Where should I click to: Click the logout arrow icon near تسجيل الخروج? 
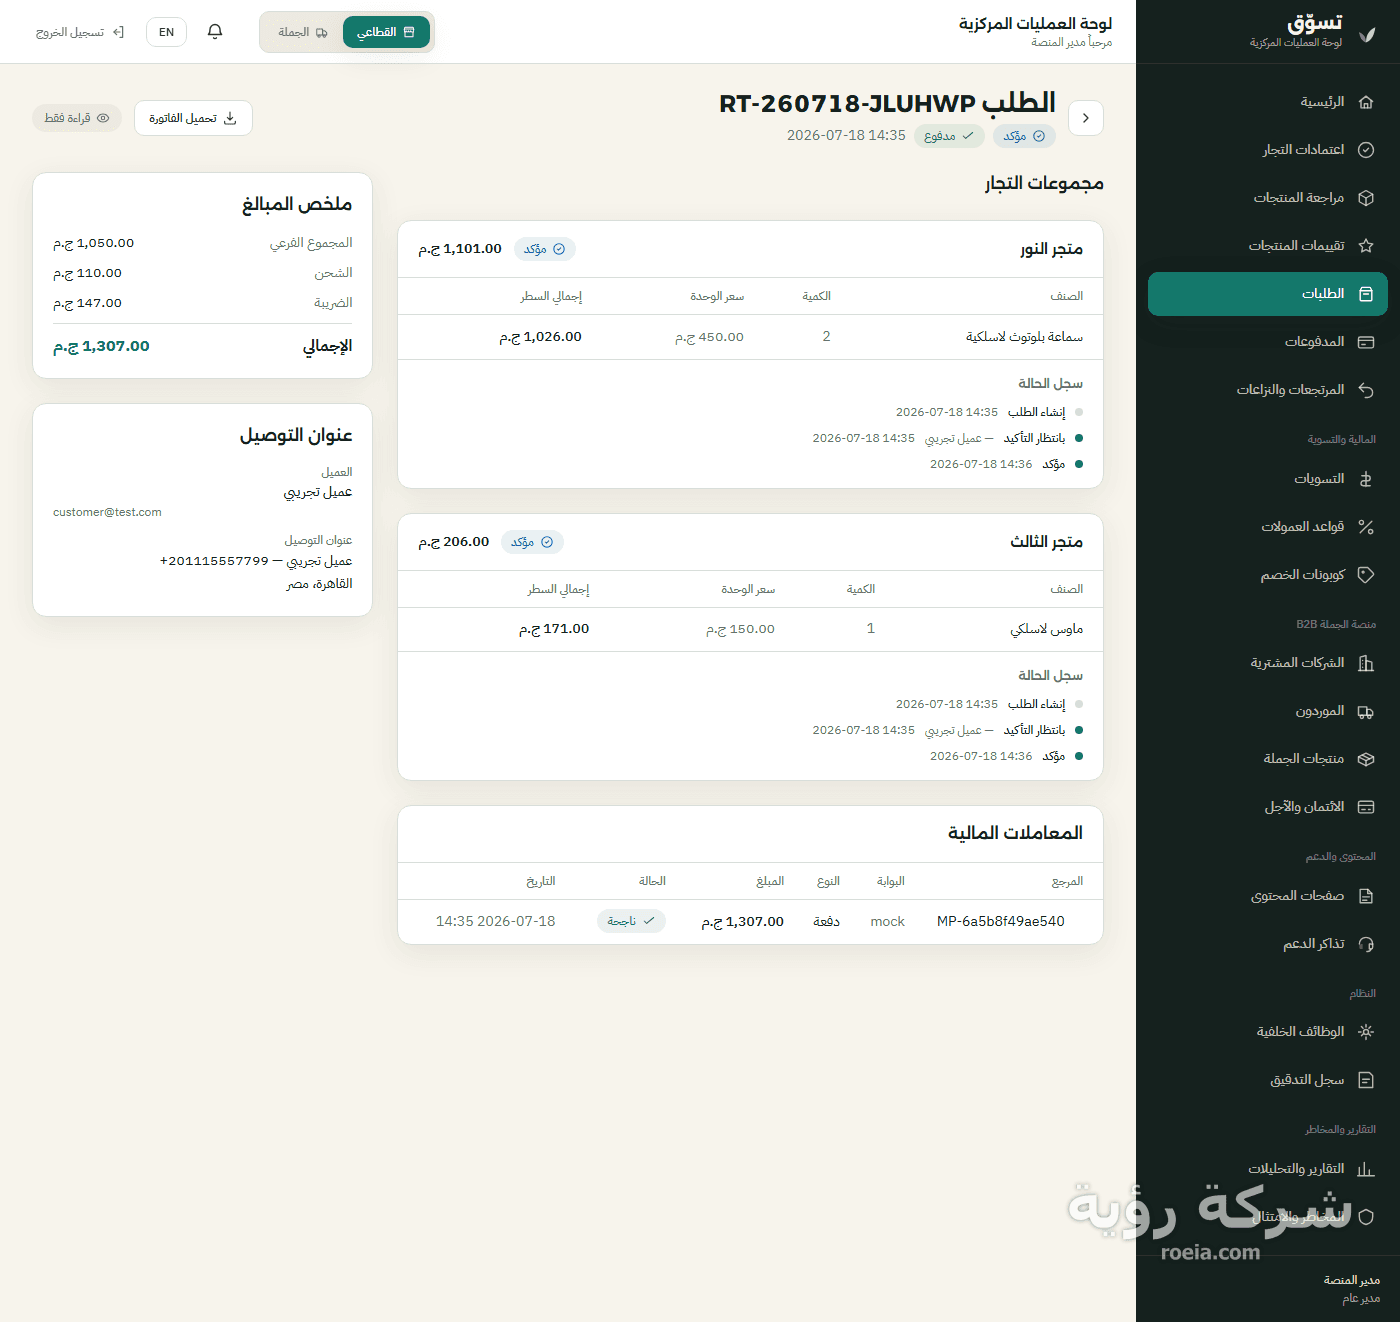click(x=118, y=32)
